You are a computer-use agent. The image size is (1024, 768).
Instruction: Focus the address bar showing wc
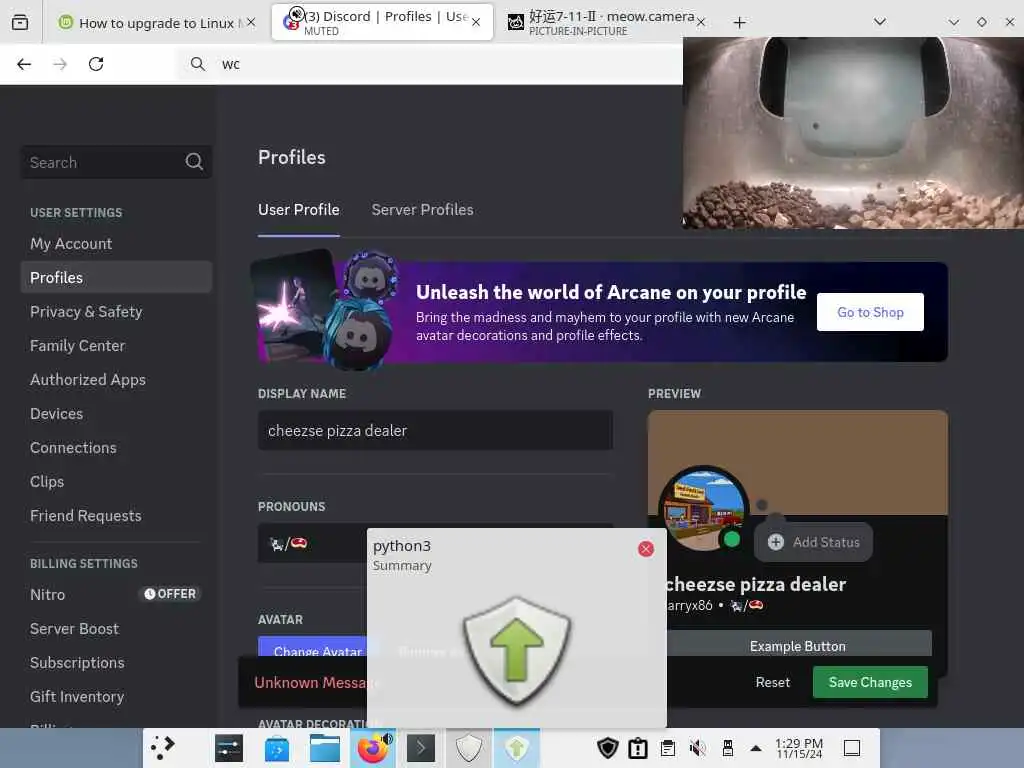[x=431, y=64]
